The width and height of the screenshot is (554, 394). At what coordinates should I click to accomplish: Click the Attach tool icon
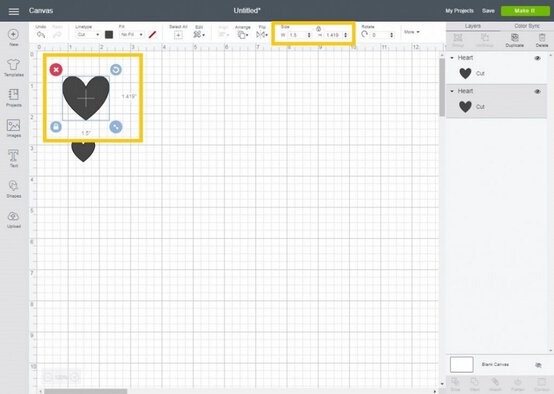click(495, 382)
